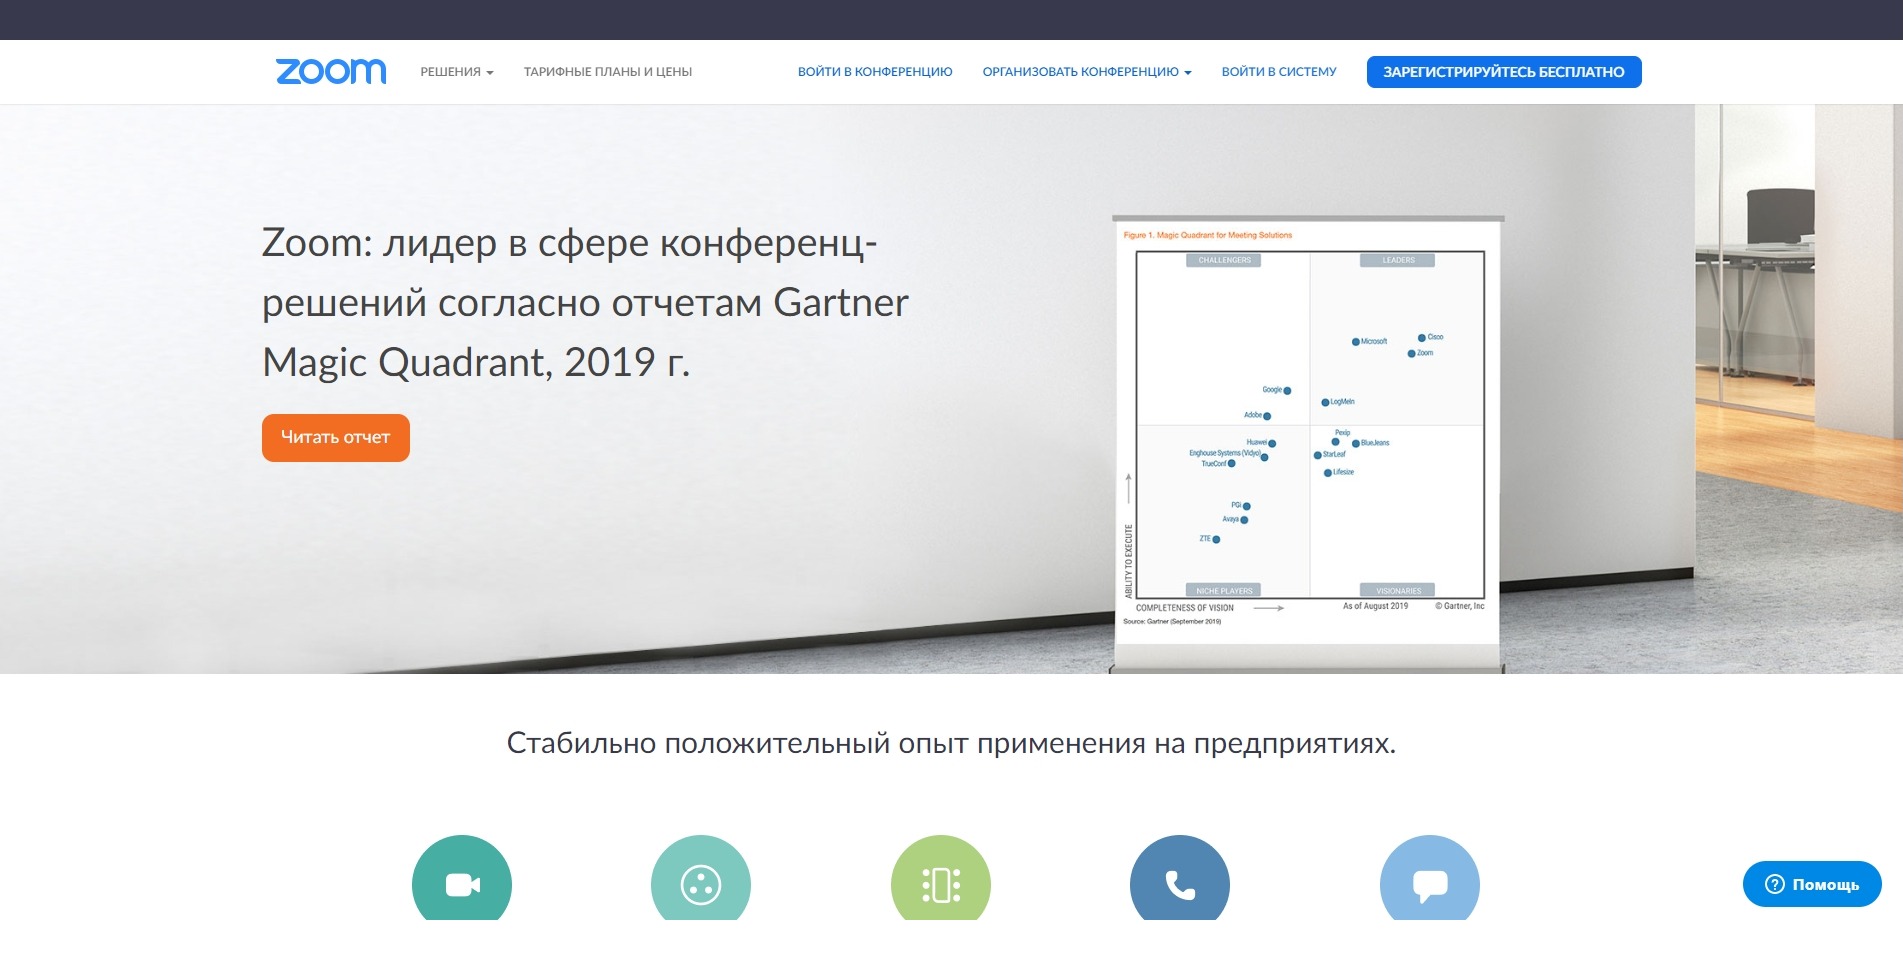Open ТАРИФНЫЕ ПЛАНЫ И ЦЕНЫ page
1903x969 pixels.
[608, 72]
